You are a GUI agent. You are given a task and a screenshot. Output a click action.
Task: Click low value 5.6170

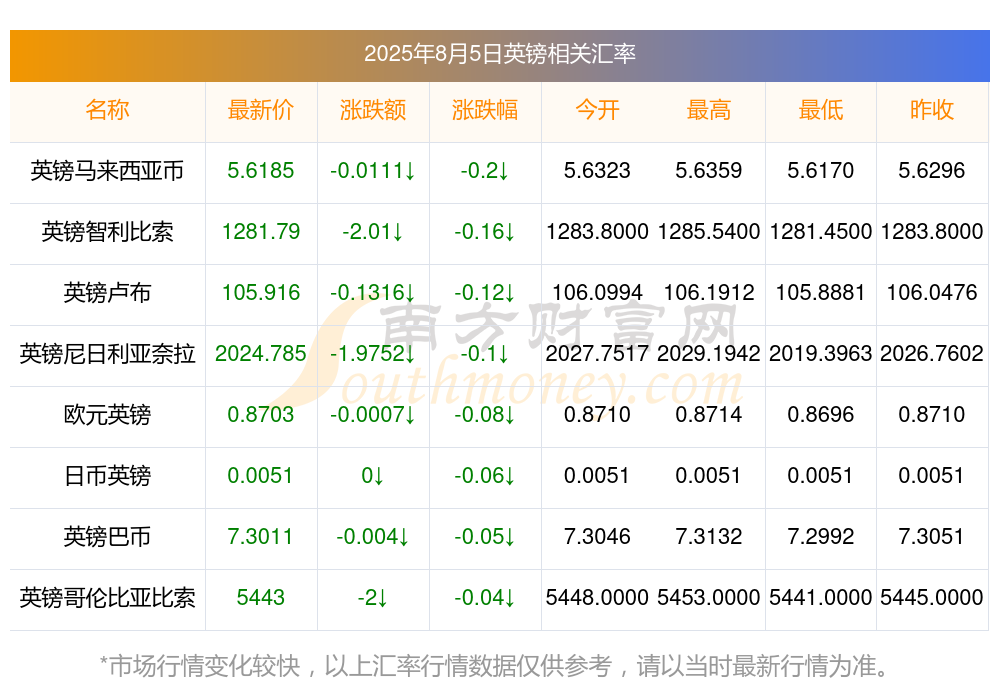point(821,170)
